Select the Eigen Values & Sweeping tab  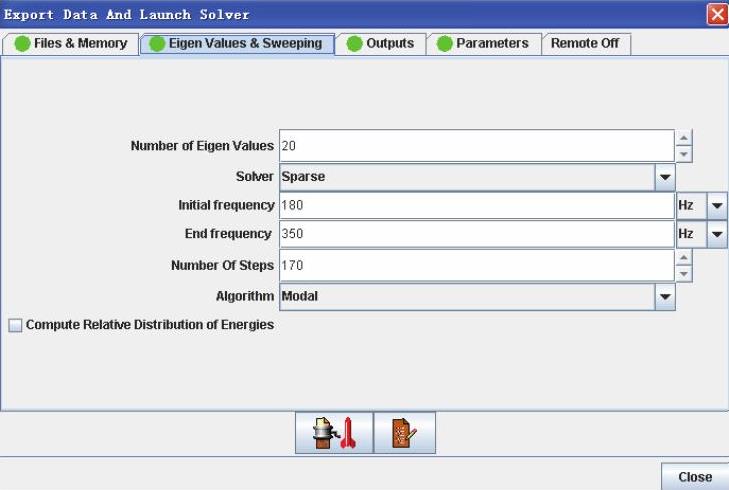237,44
